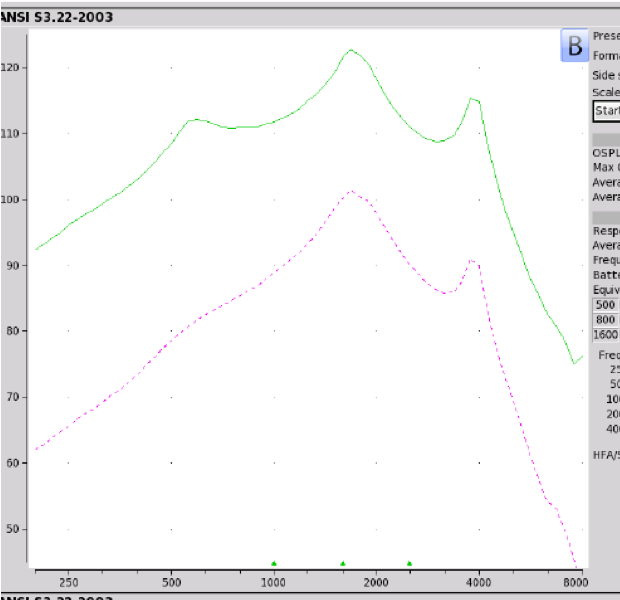Screen dimensions: 620x600
Task: Click the HFA label in side panel
Action: [606, 455]
